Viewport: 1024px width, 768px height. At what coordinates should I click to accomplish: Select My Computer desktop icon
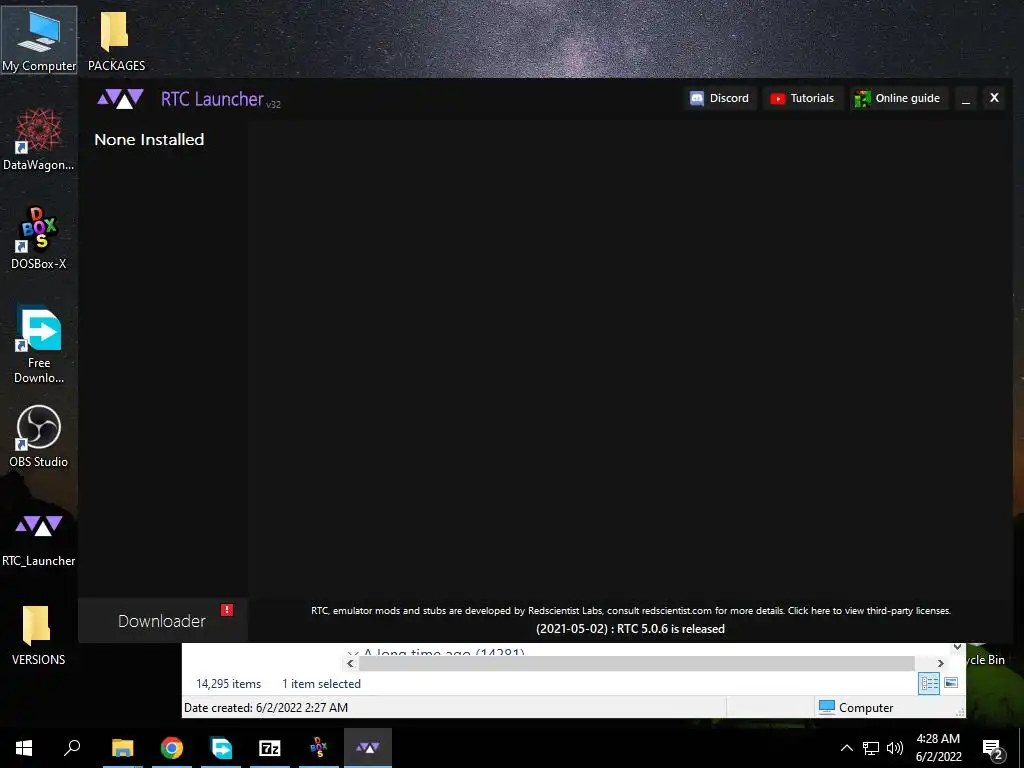click(x=39, y=40)
